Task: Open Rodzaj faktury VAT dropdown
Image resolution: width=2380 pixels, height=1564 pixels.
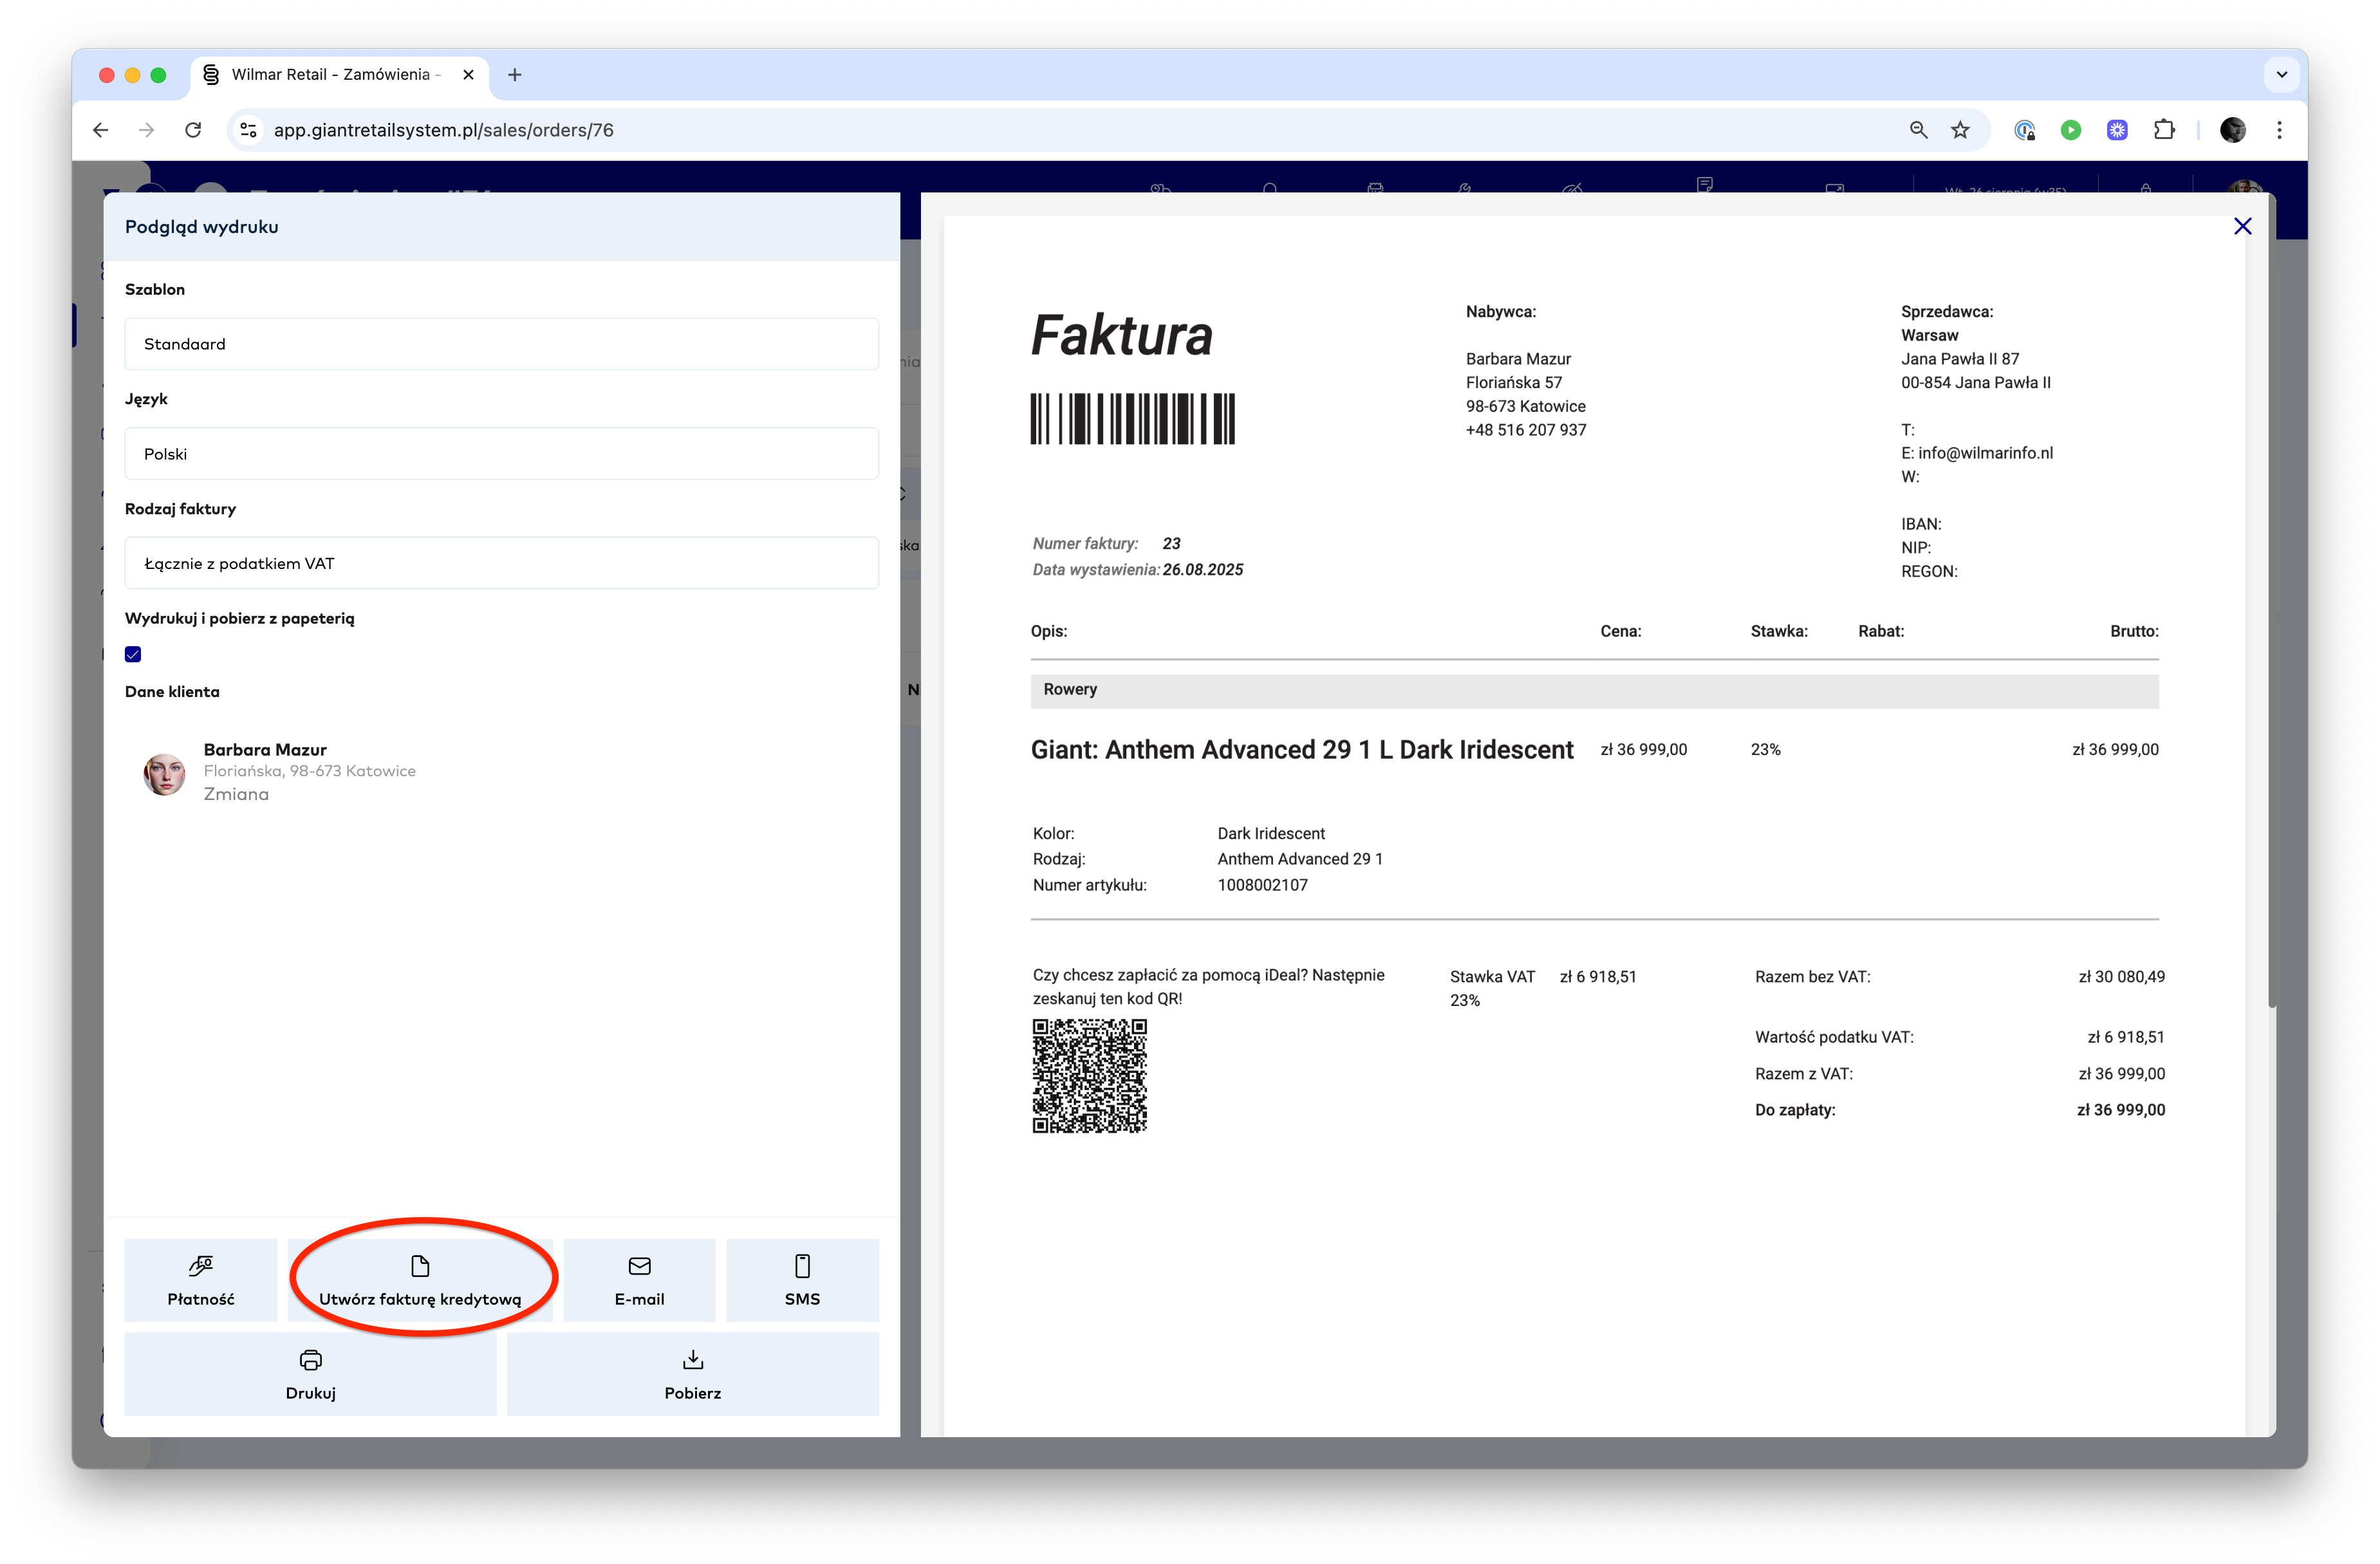Action: click(501, 563)
